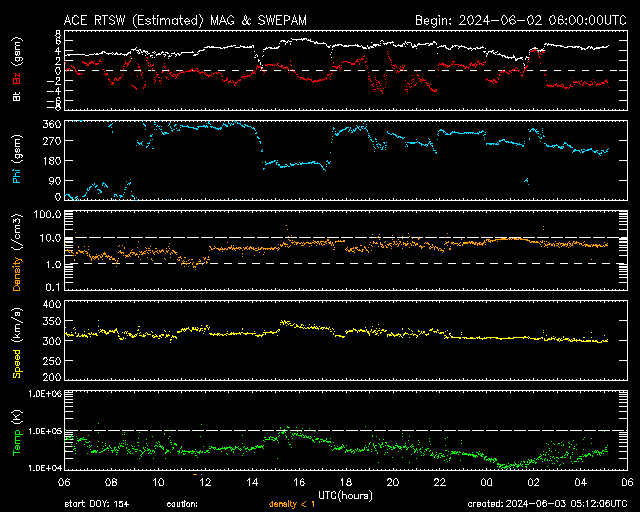Click the '0.1' tick on the Density axis

click(53, 287)
